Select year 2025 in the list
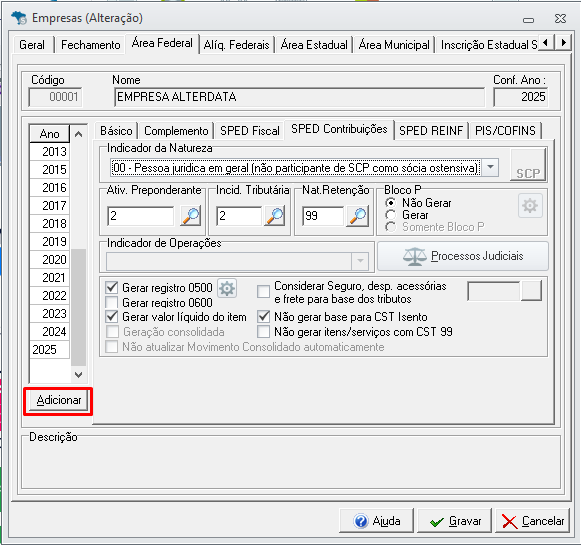 [49, 350]
